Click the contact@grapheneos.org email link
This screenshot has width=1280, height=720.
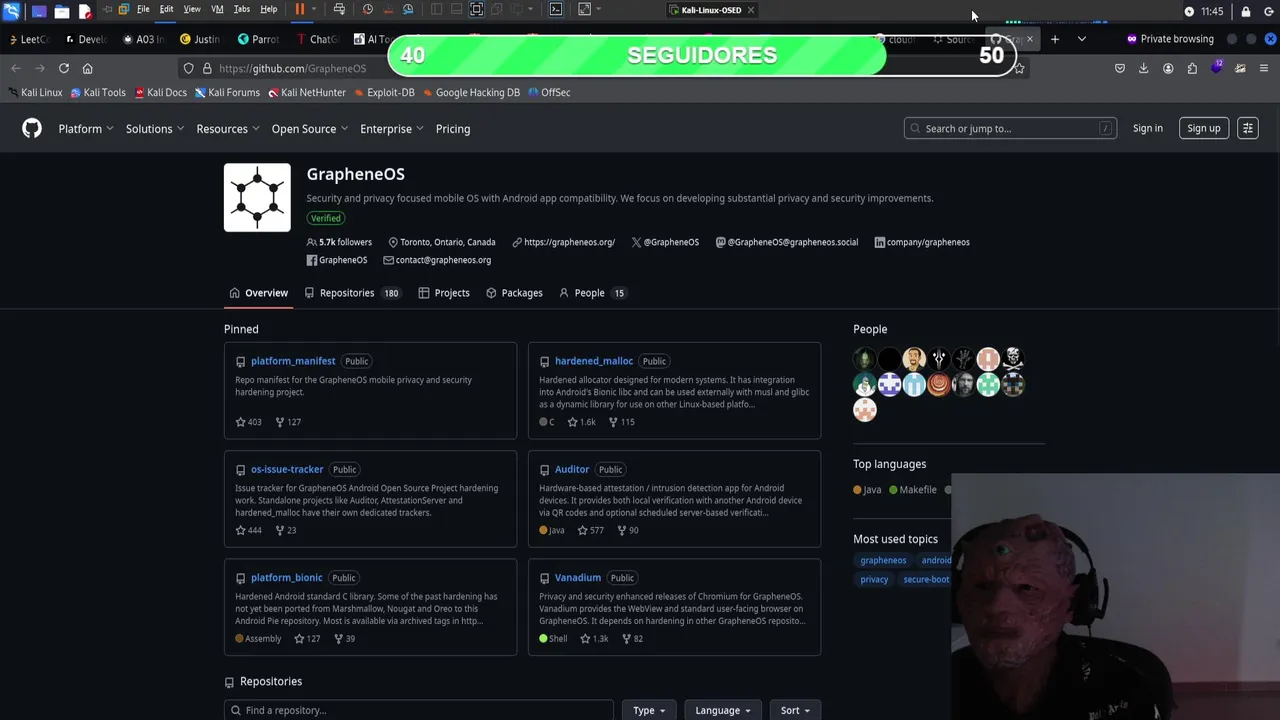(443, 260)
